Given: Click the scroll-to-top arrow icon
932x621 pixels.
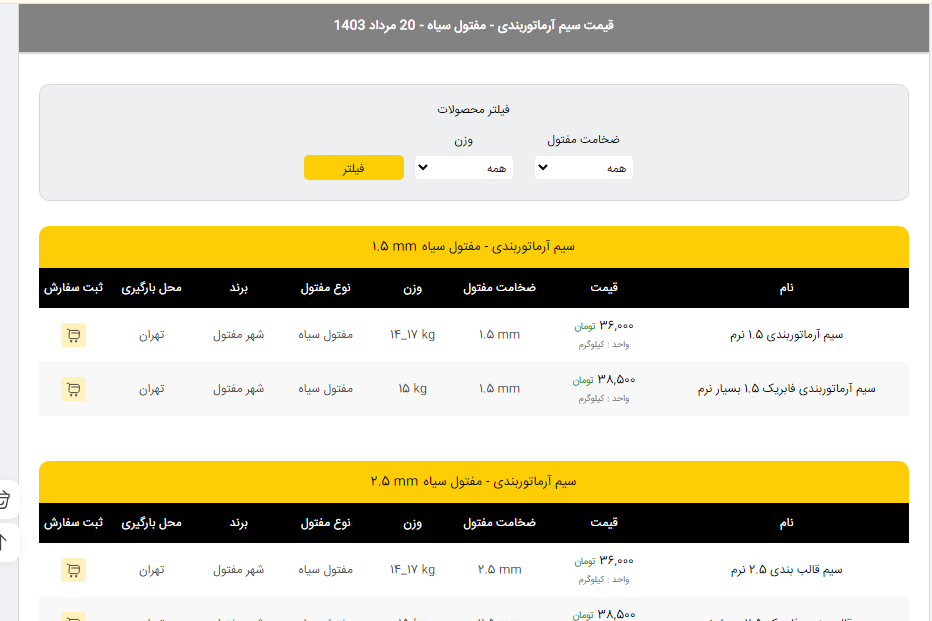Looking at the screenshot, I should pyautogui.click(x=5, y=542).
